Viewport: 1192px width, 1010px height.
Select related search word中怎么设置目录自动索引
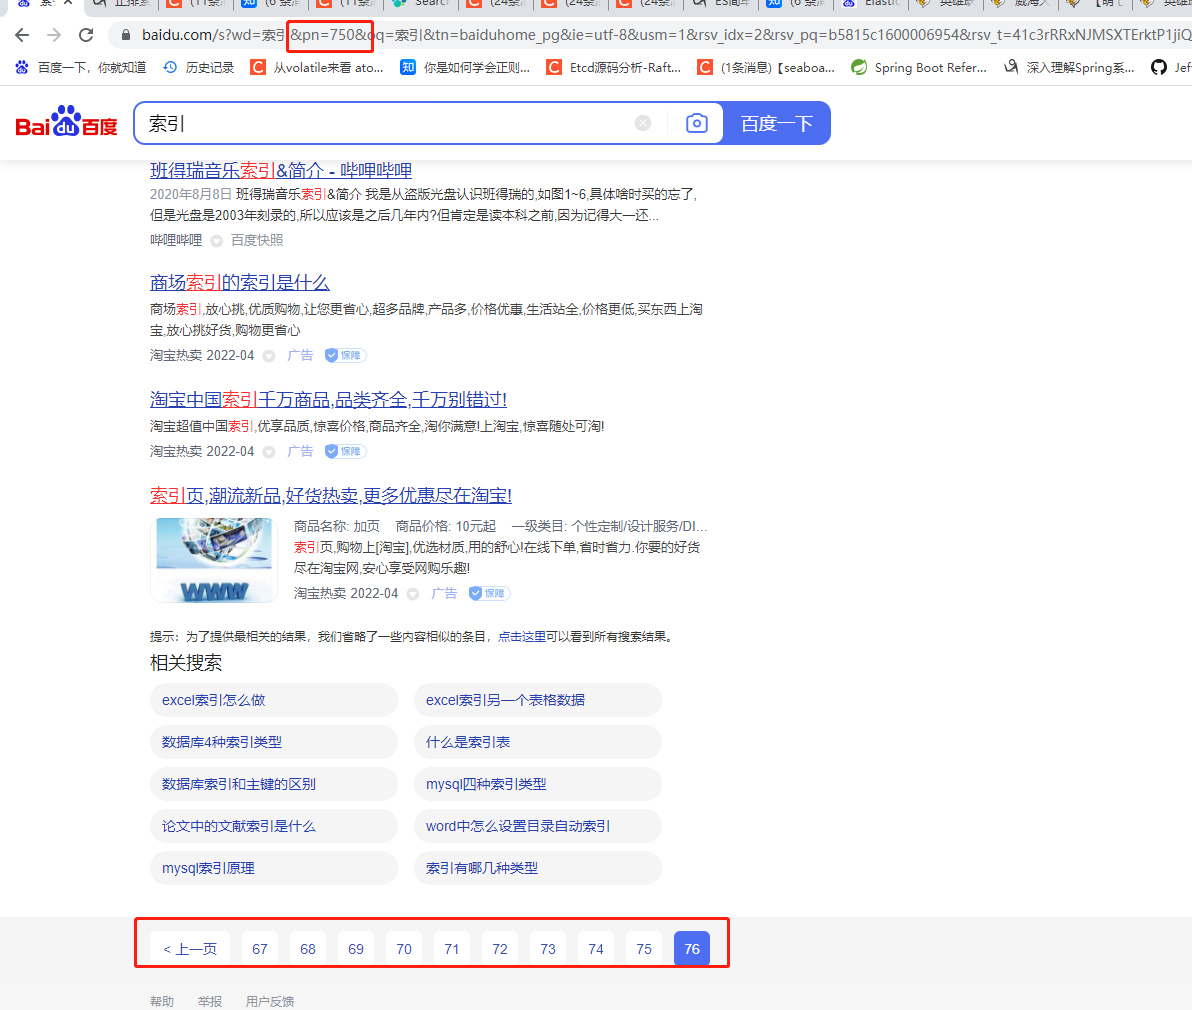pyautogui.click(x=537, y=826)
